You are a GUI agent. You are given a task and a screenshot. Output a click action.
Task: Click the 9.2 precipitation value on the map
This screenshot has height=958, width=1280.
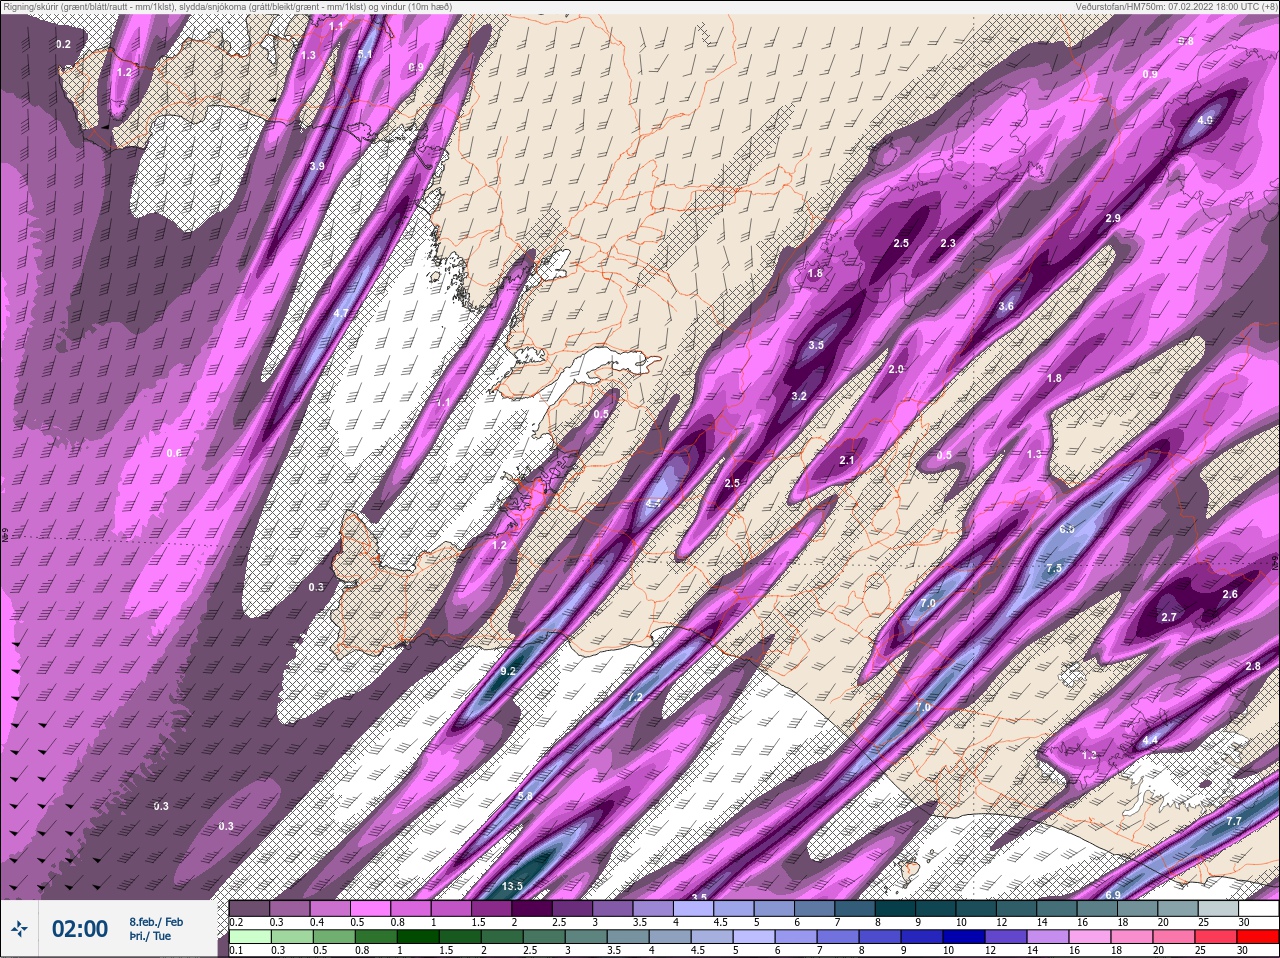[x=507, y=671]
